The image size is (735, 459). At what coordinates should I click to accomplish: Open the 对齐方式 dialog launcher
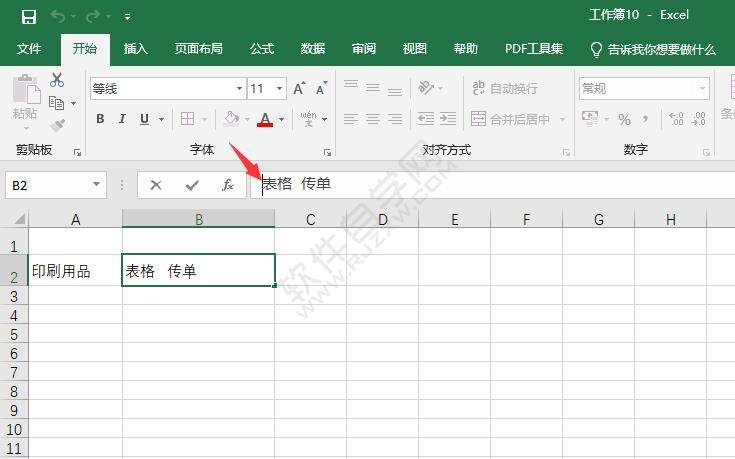(x=566, y=152)
